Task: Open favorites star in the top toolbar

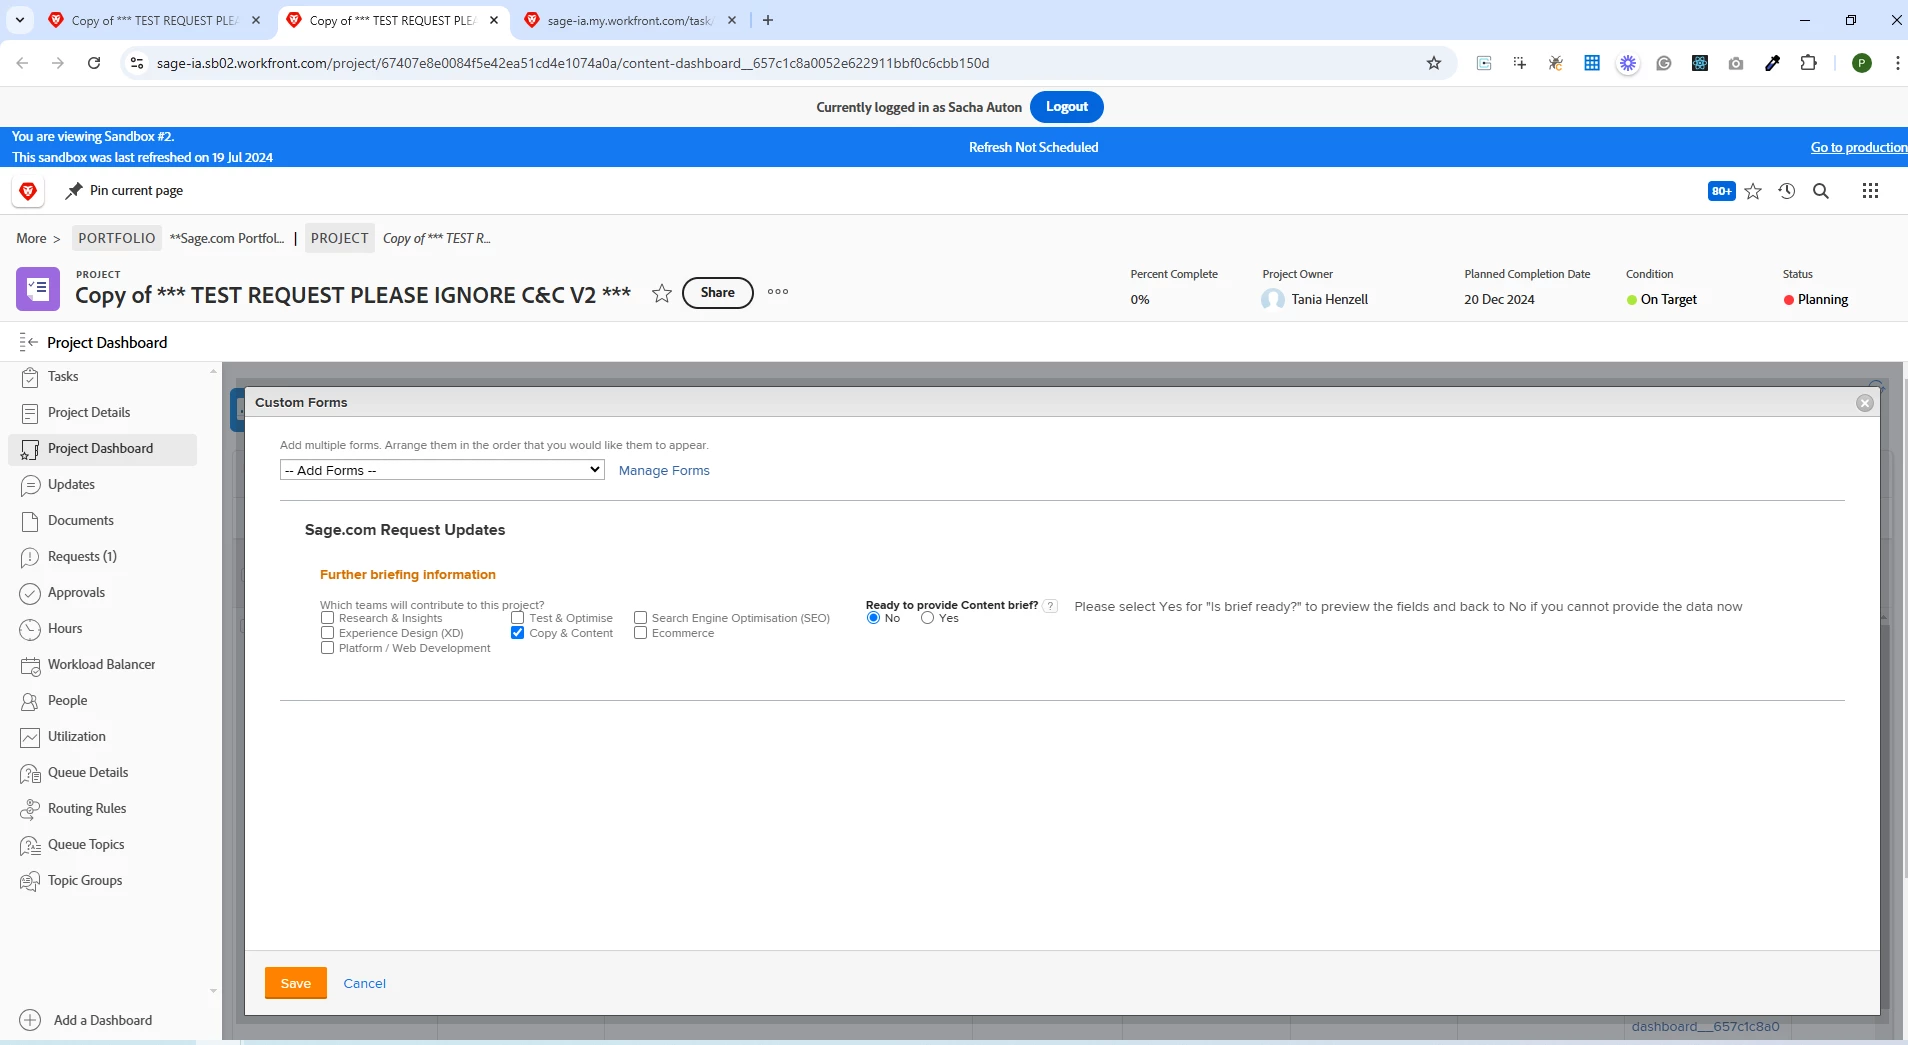Action: [1753, 191]
